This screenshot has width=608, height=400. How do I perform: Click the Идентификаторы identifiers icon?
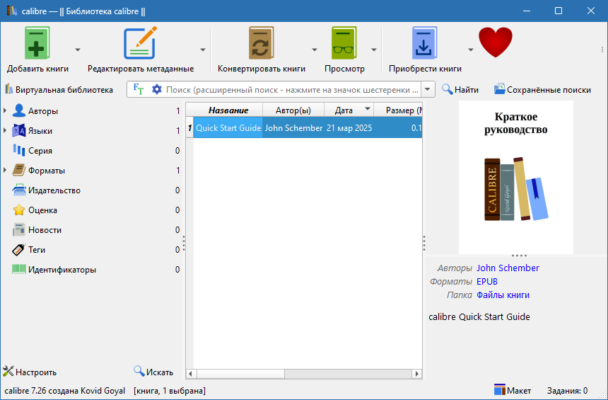[19, 269]
